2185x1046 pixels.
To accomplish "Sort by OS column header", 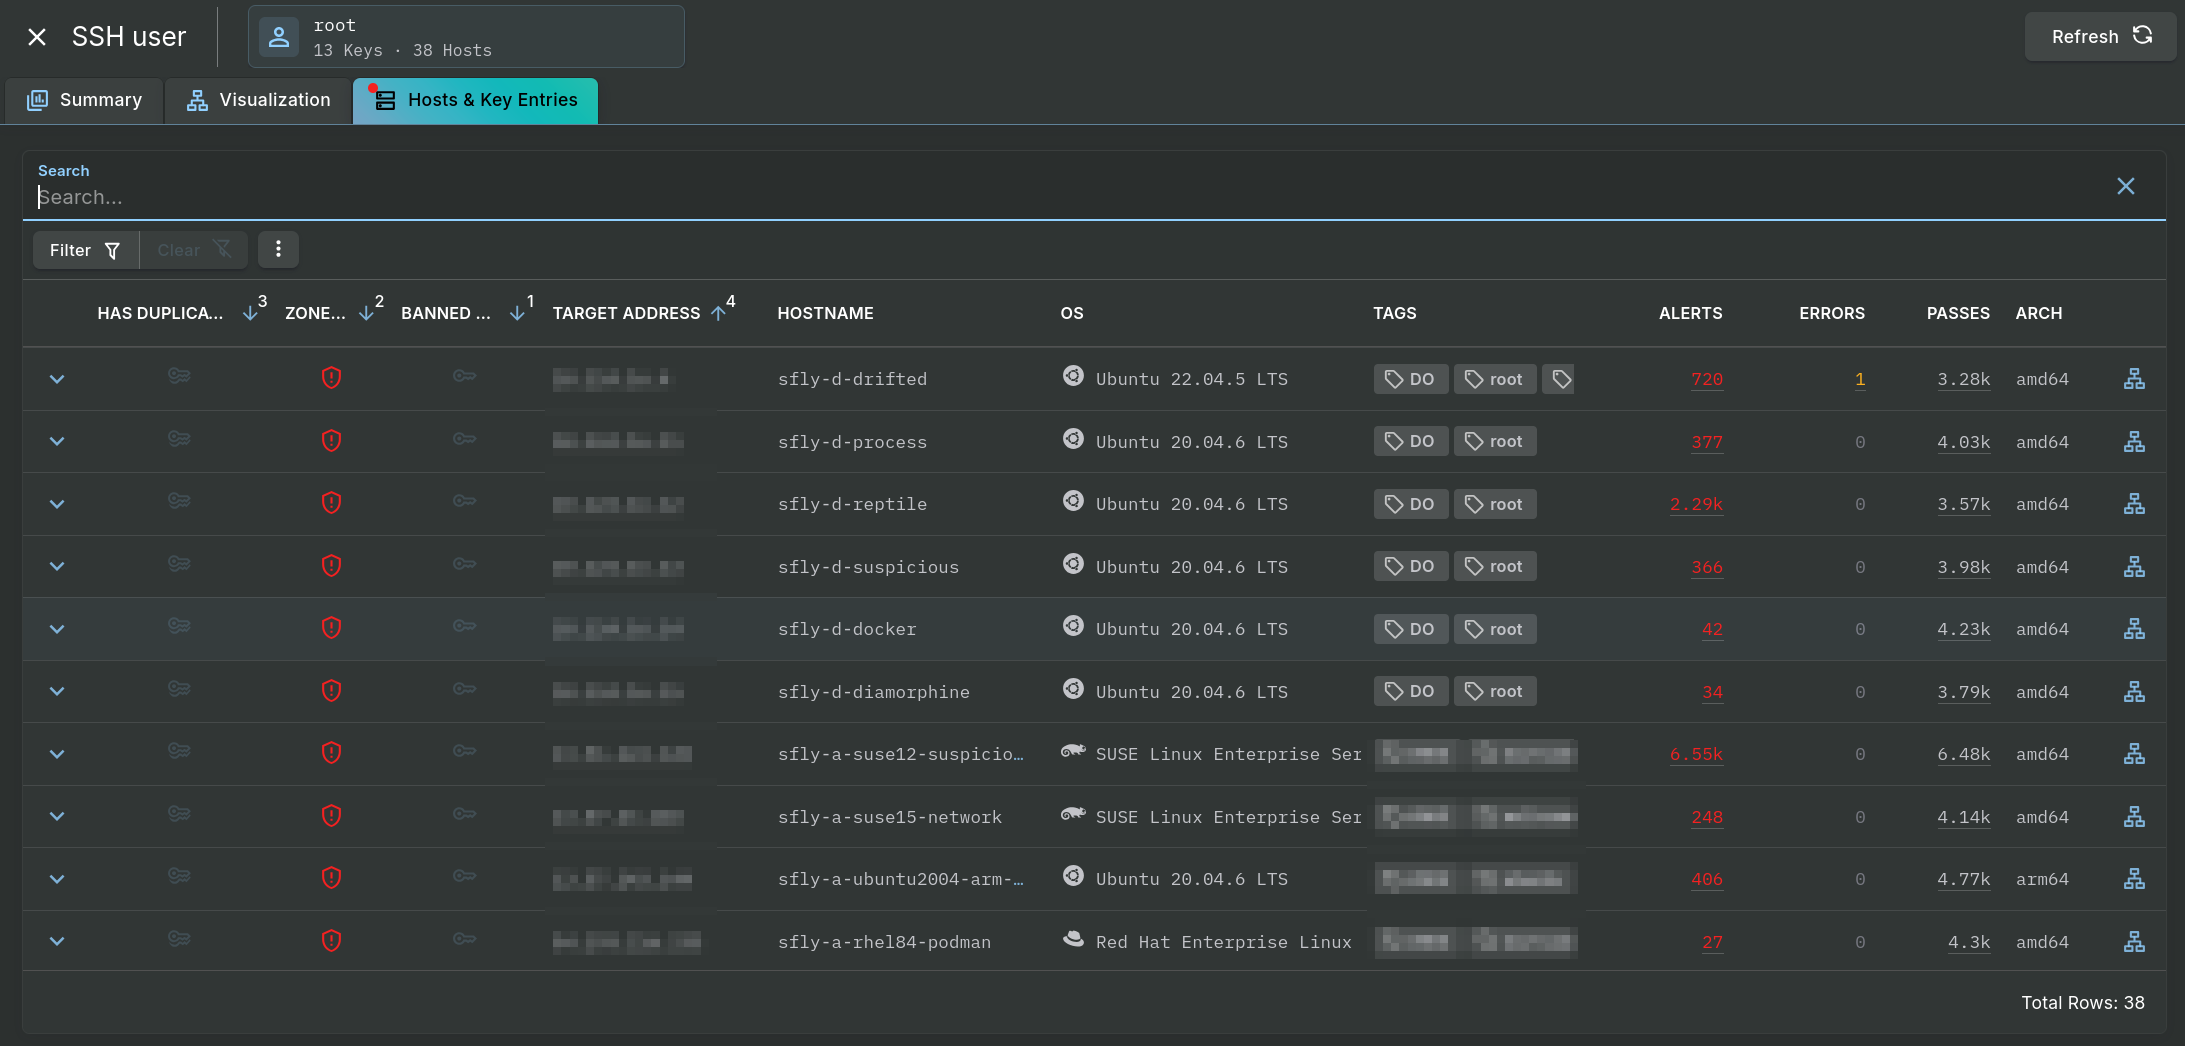I will (1071, 313).
